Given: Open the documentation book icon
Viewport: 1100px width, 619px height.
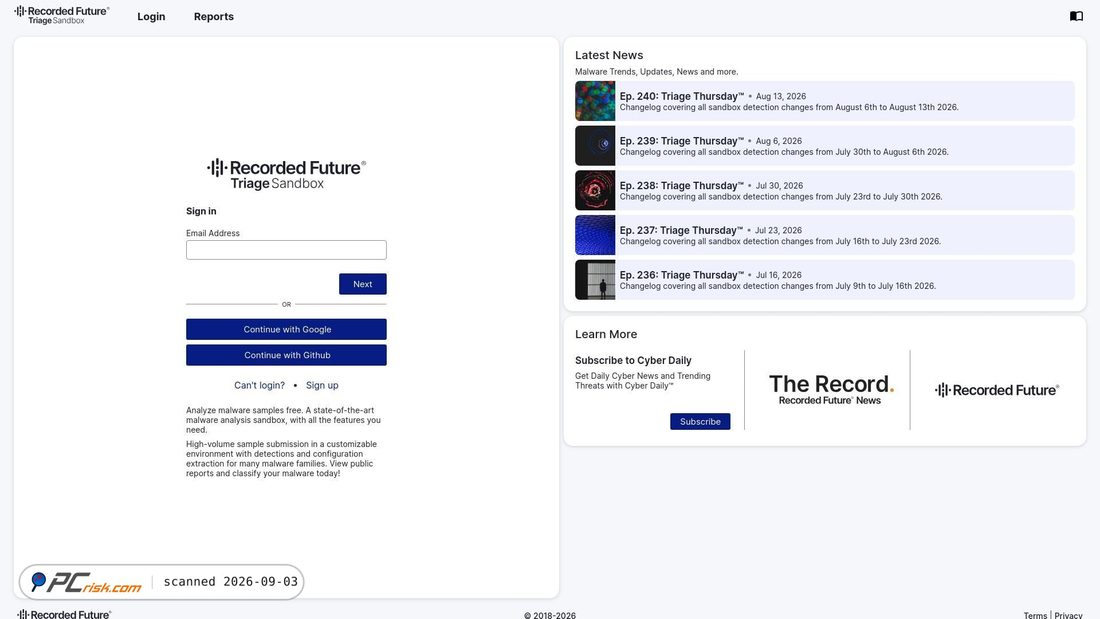Looking at the screenshot, I should coord(1076,16).
